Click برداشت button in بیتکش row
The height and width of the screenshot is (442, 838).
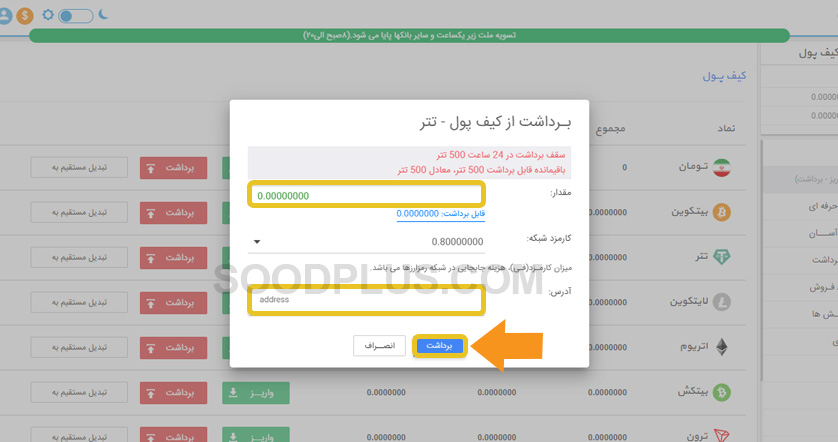coord(173,393)
